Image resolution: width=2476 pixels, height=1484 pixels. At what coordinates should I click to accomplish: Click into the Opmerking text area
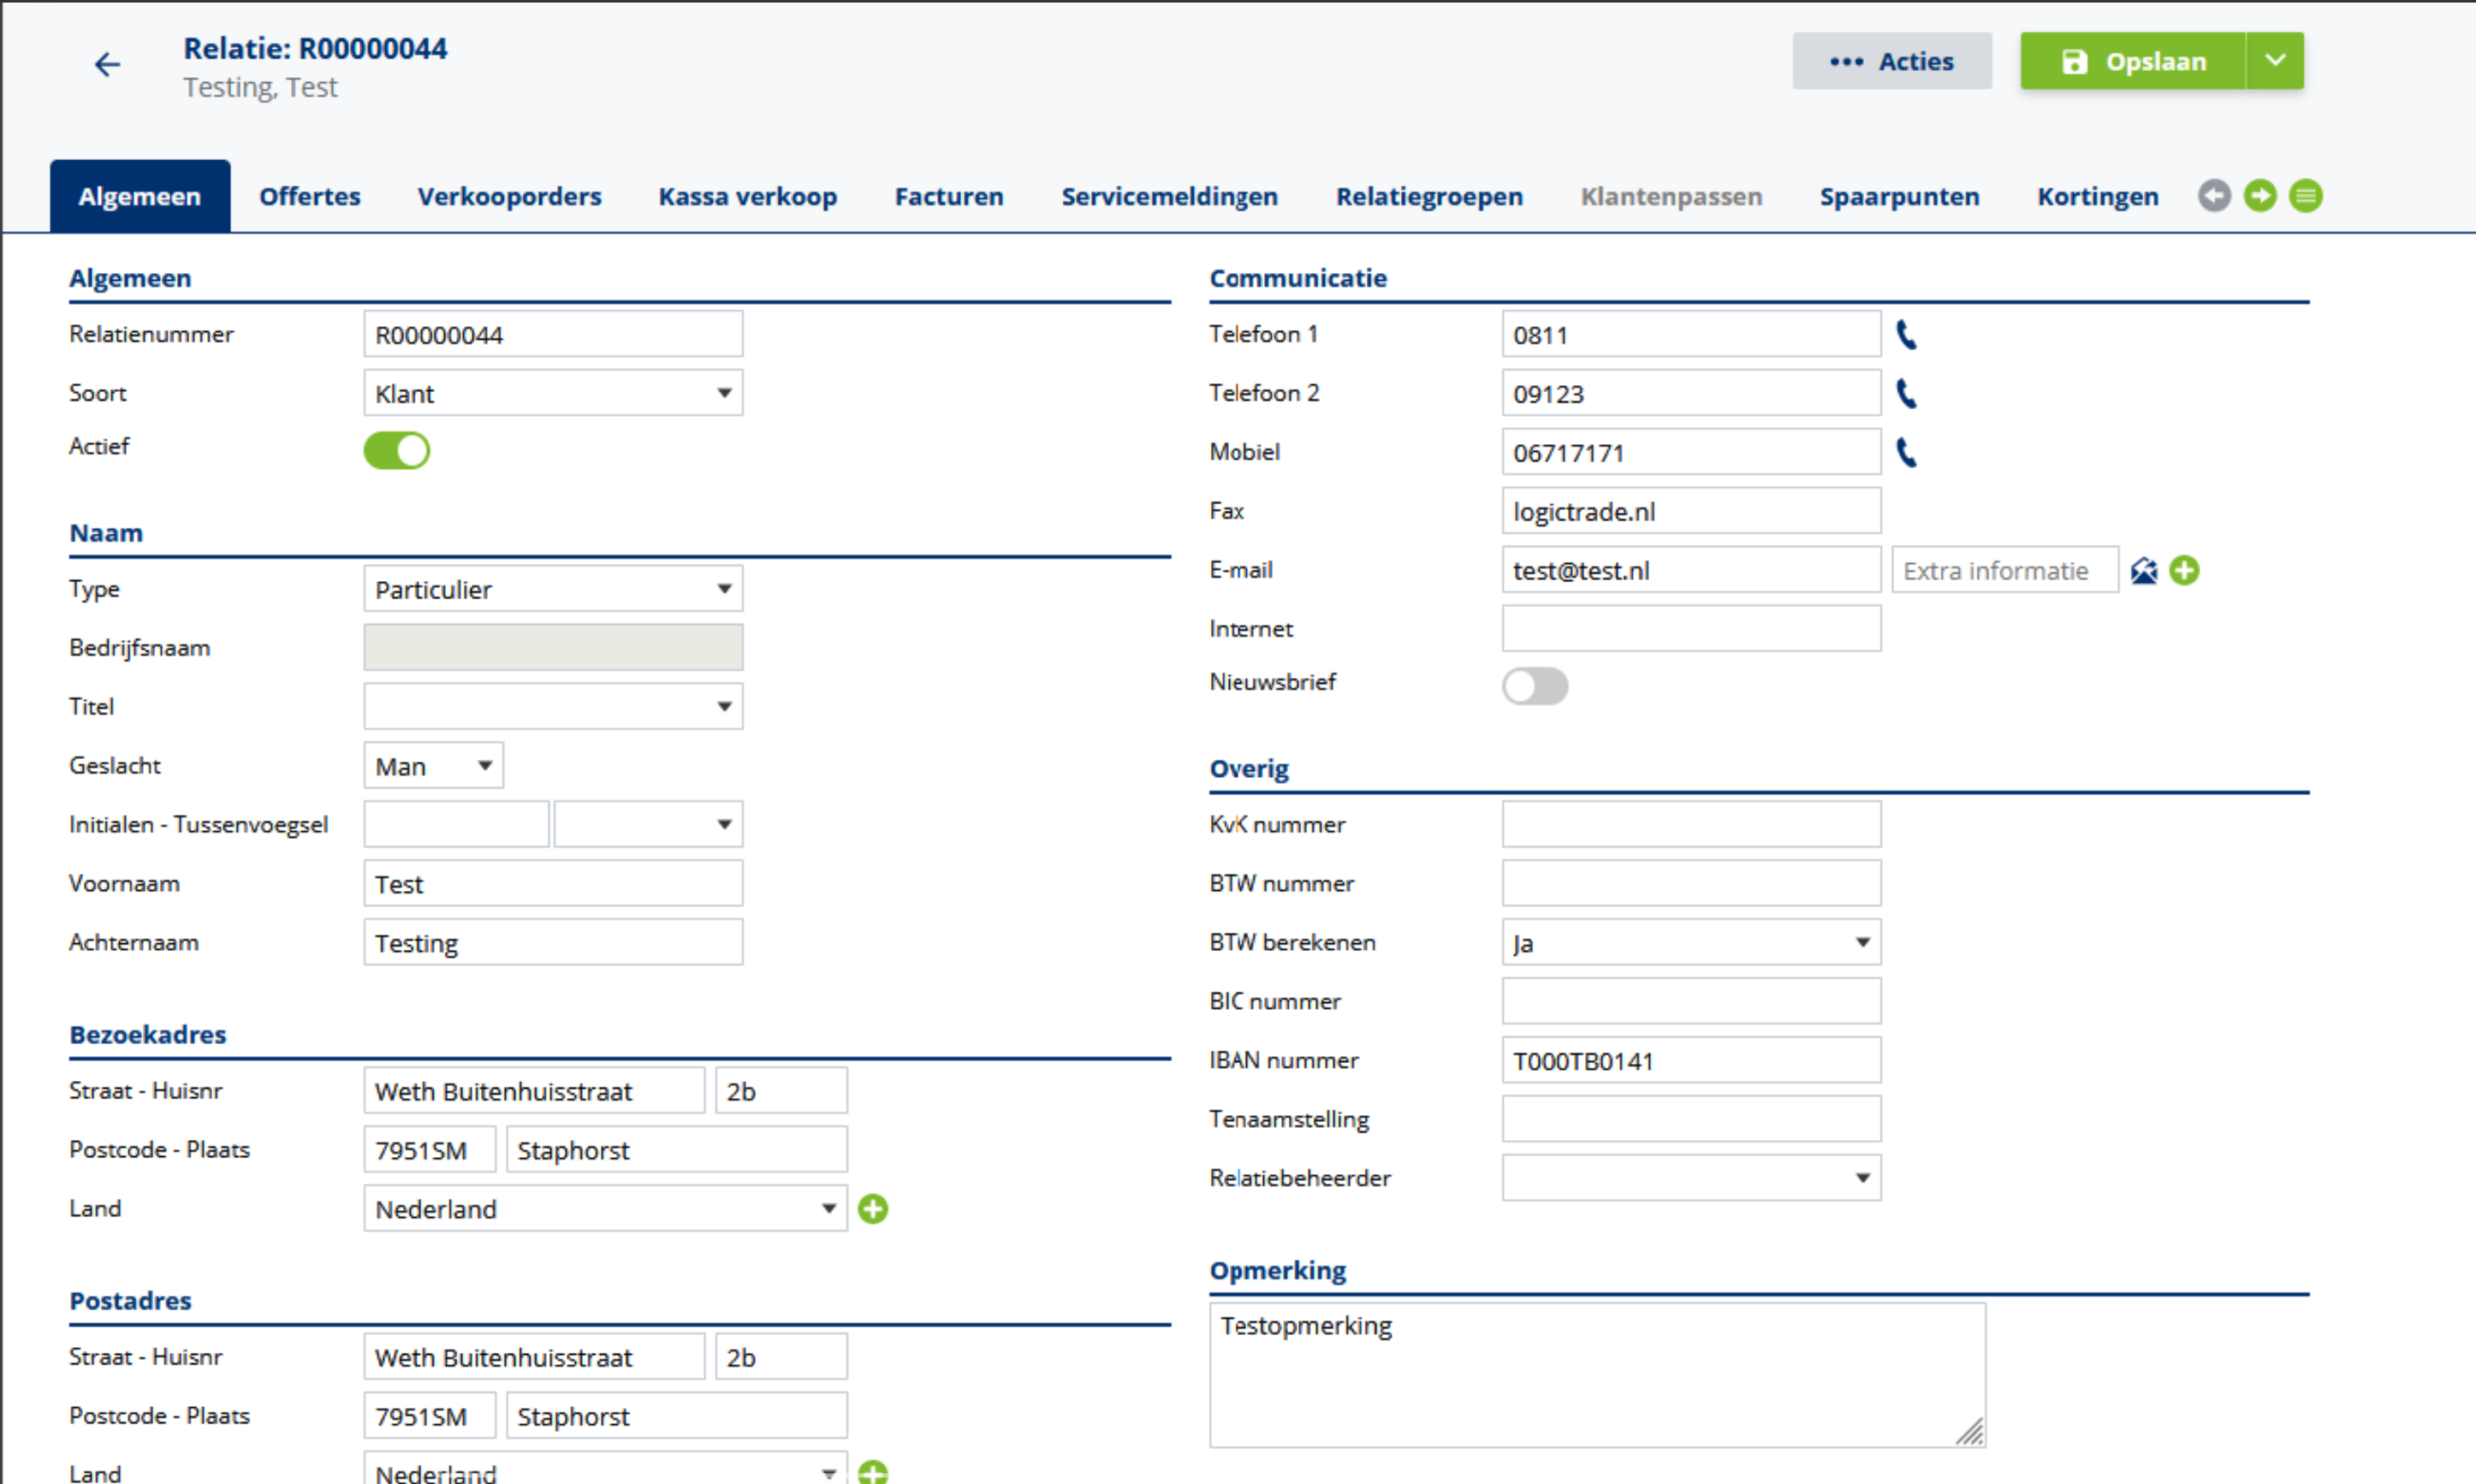click(1596, 1374)
